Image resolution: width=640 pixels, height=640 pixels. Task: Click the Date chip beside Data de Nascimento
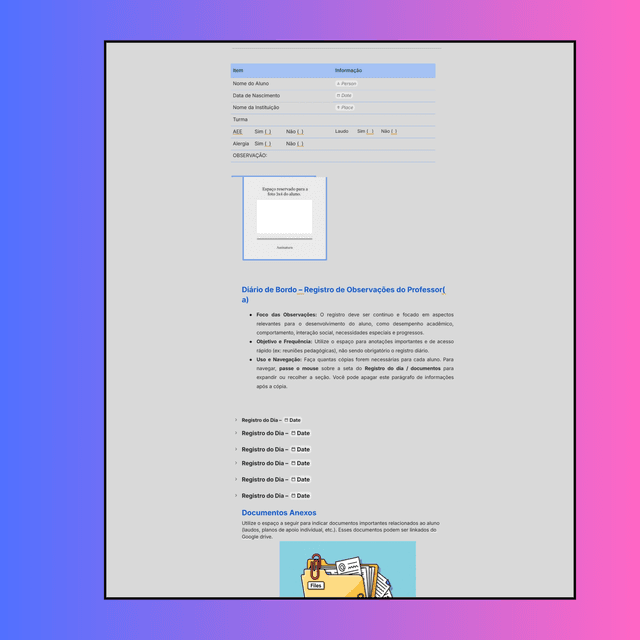[345, 96]
